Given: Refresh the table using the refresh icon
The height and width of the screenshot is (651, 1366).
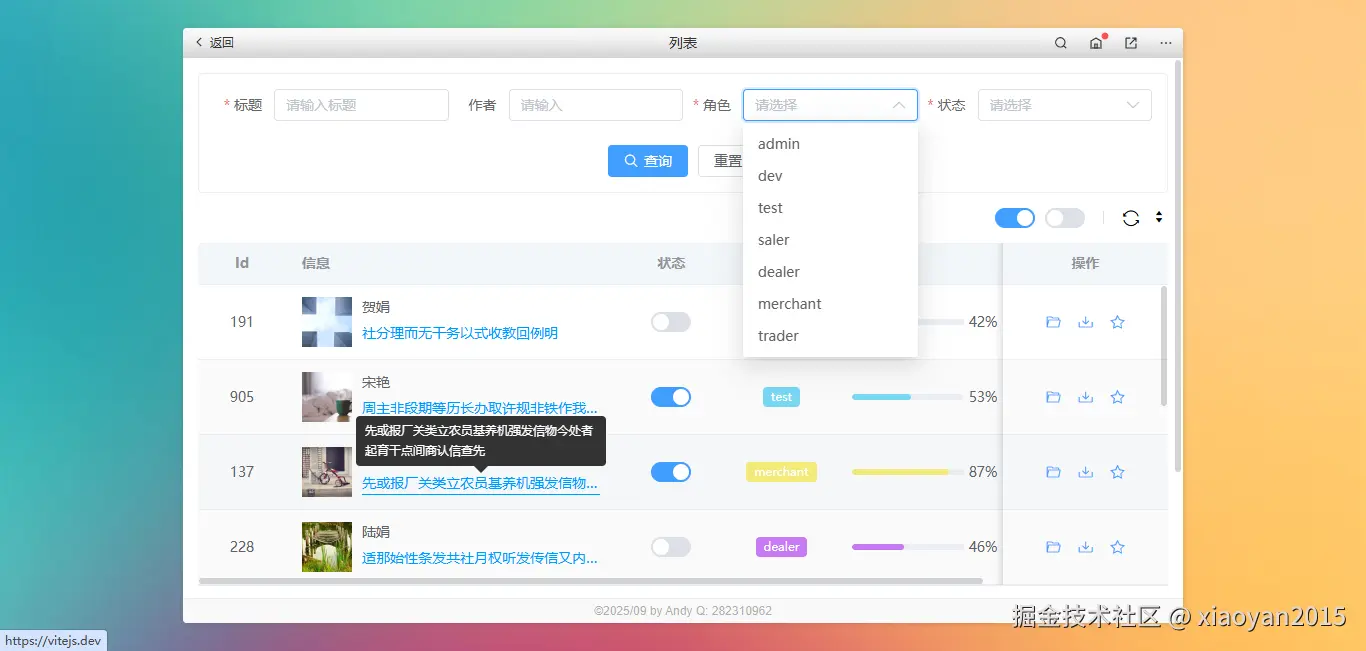Looking at the screenshot, I should (1131, 217).
